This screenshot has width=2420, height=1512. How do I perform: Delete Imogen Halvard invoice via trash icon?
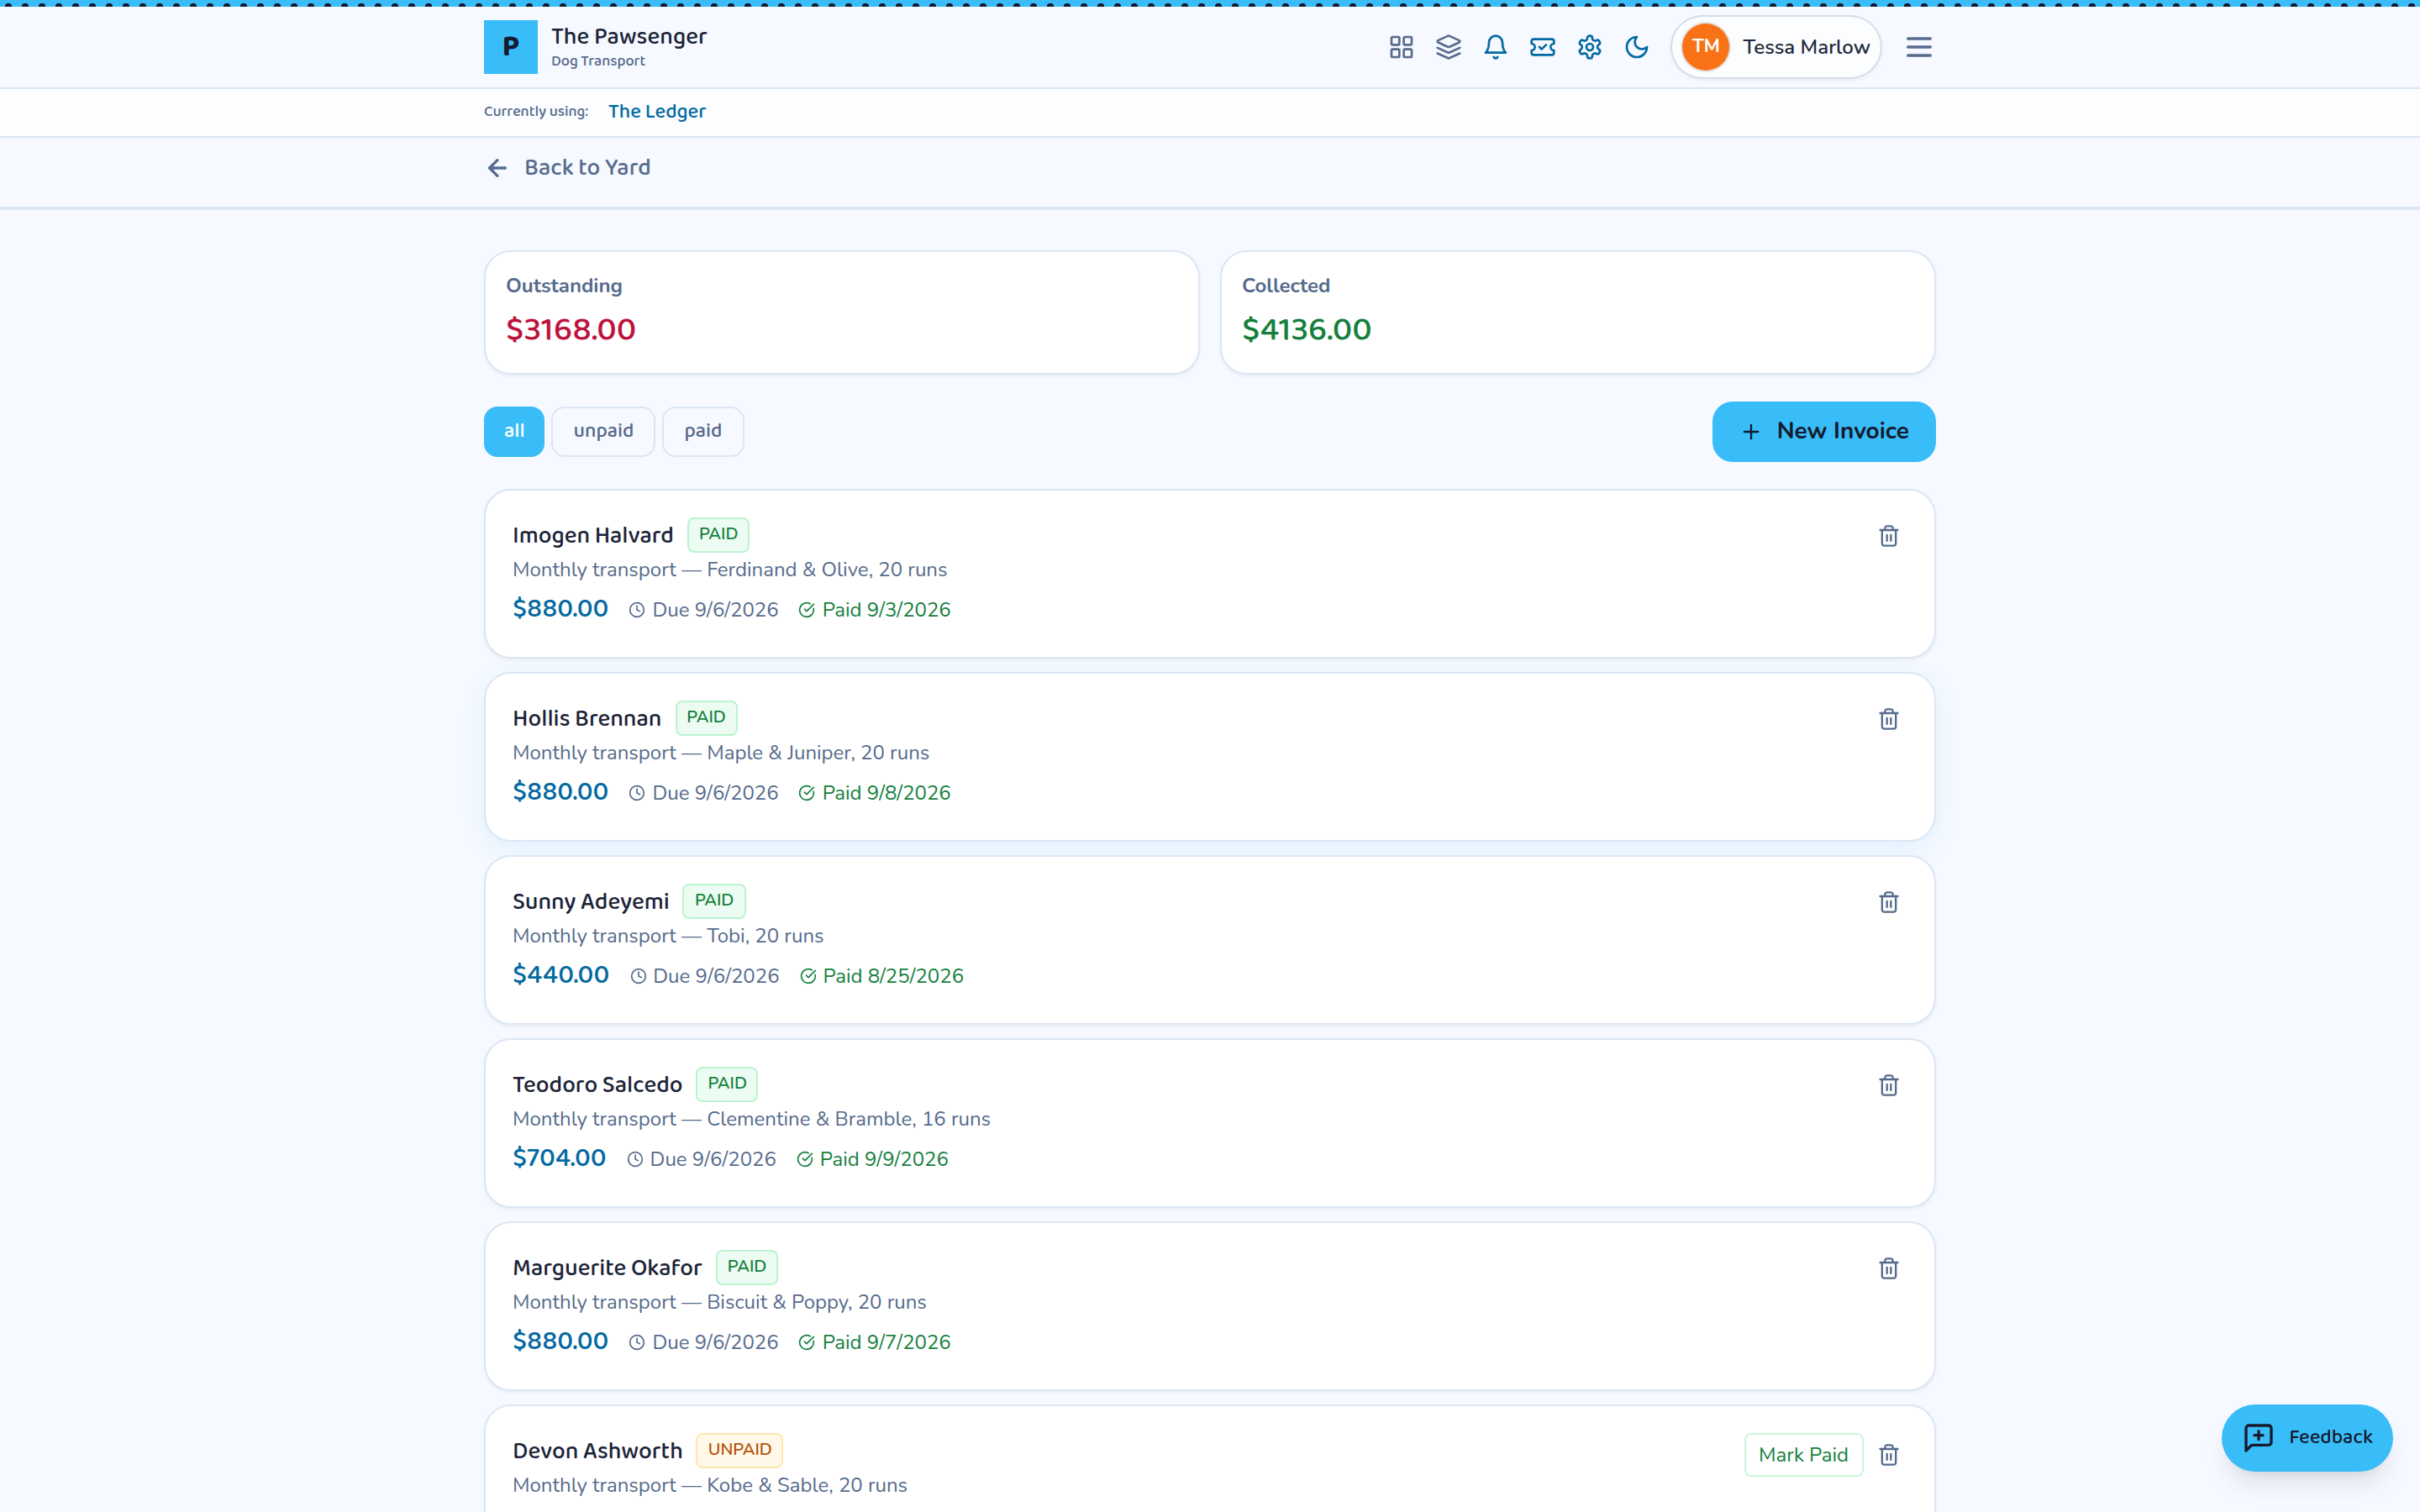click(x=1888, y=536)
